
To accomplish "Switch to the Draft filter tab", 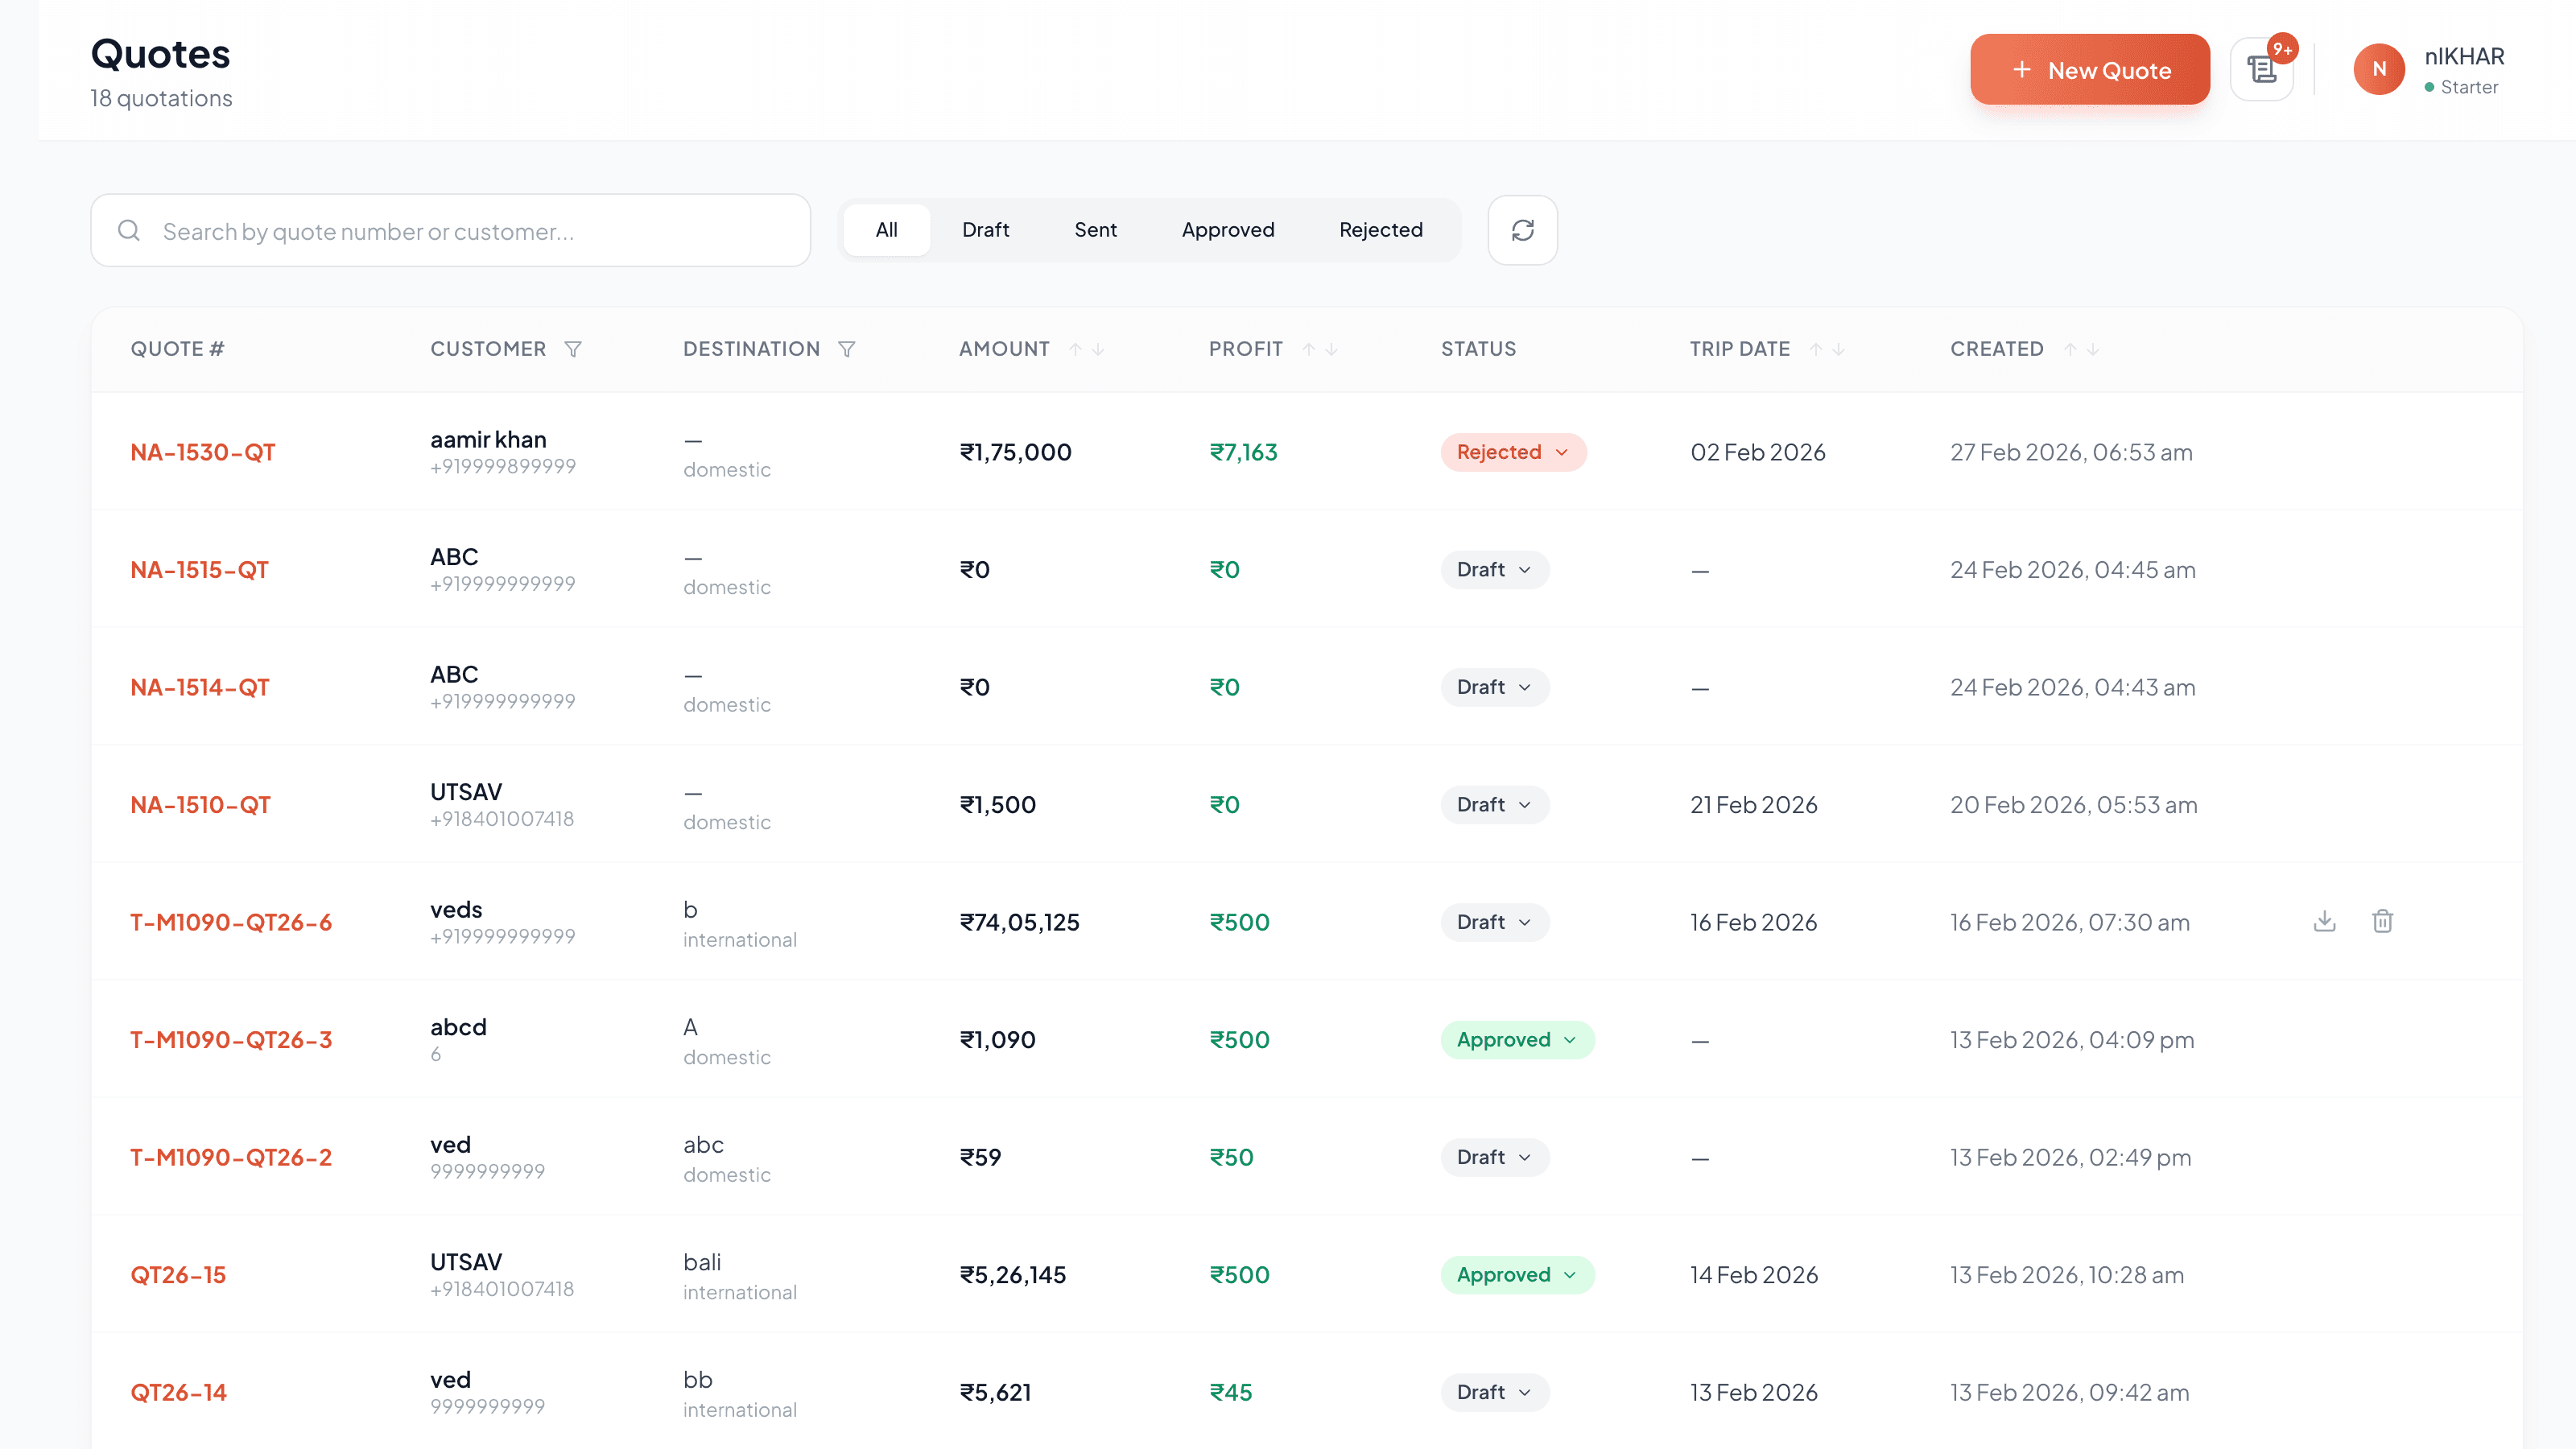I will pyautogui.click(x=985, y=229).
